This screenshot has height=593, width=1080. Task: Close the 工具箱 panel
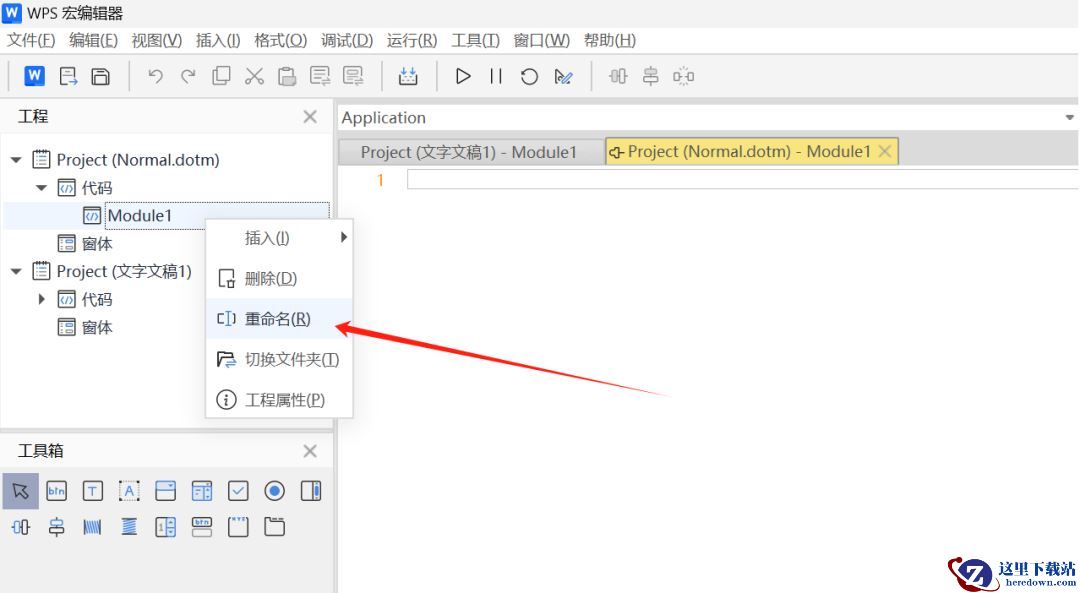pyautogui.click(x=310, y=451)
